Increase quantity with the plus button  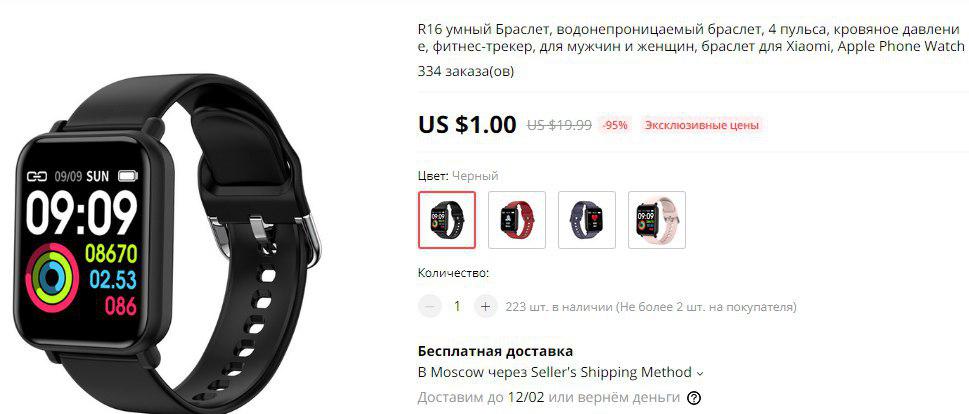pos(485,306)
